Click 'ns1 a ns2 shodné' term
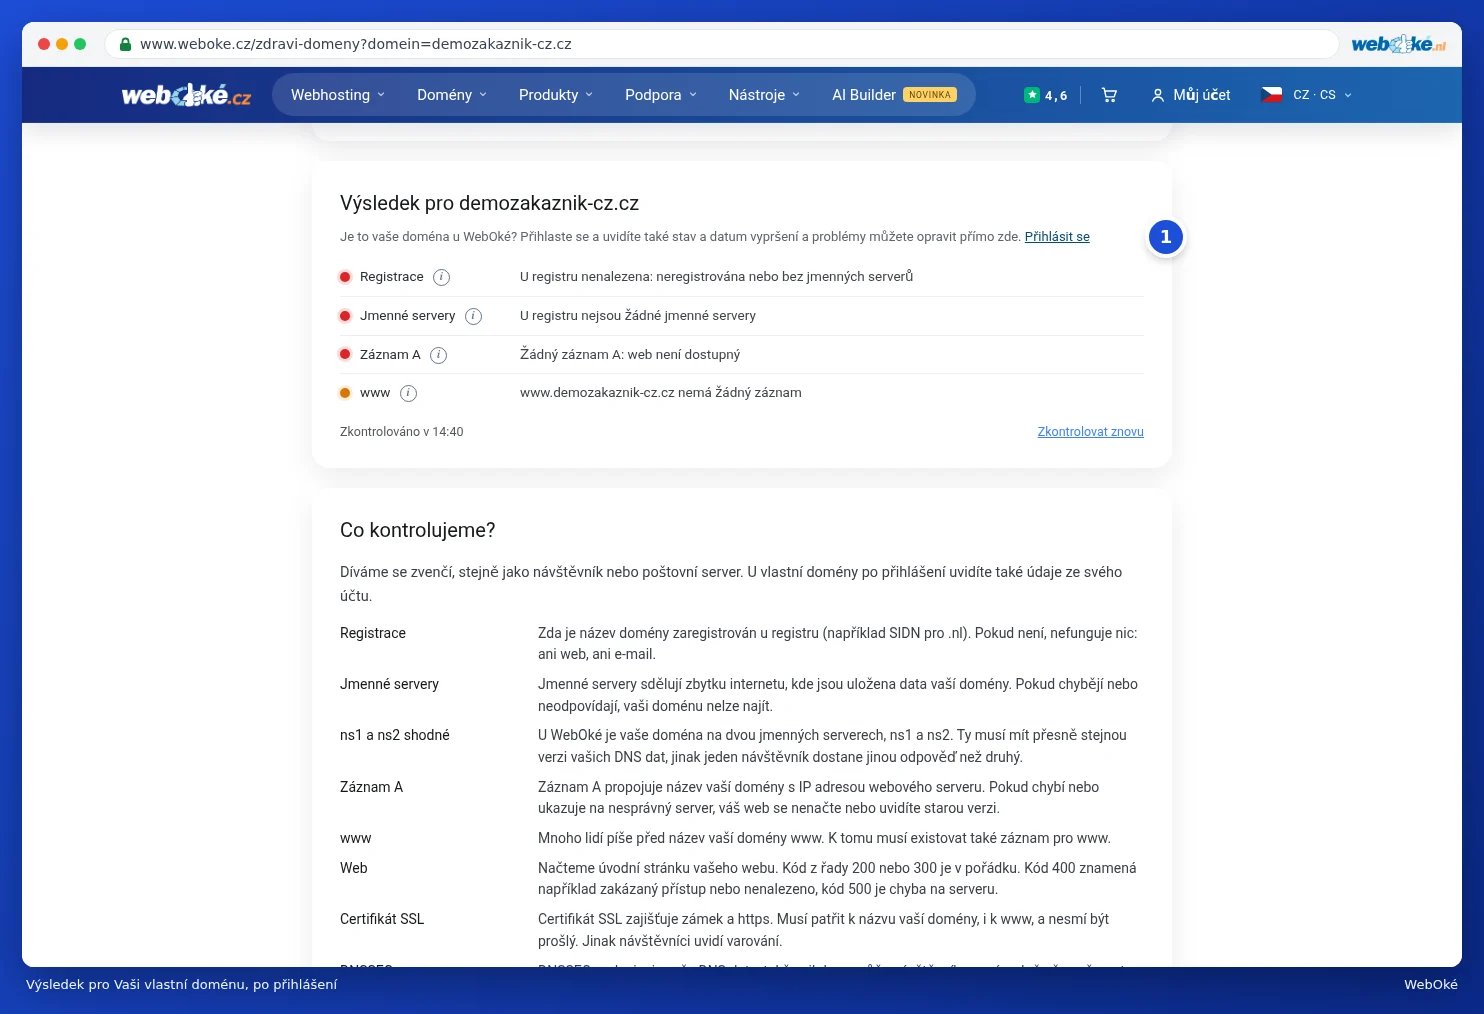 (x=395, y=735)
